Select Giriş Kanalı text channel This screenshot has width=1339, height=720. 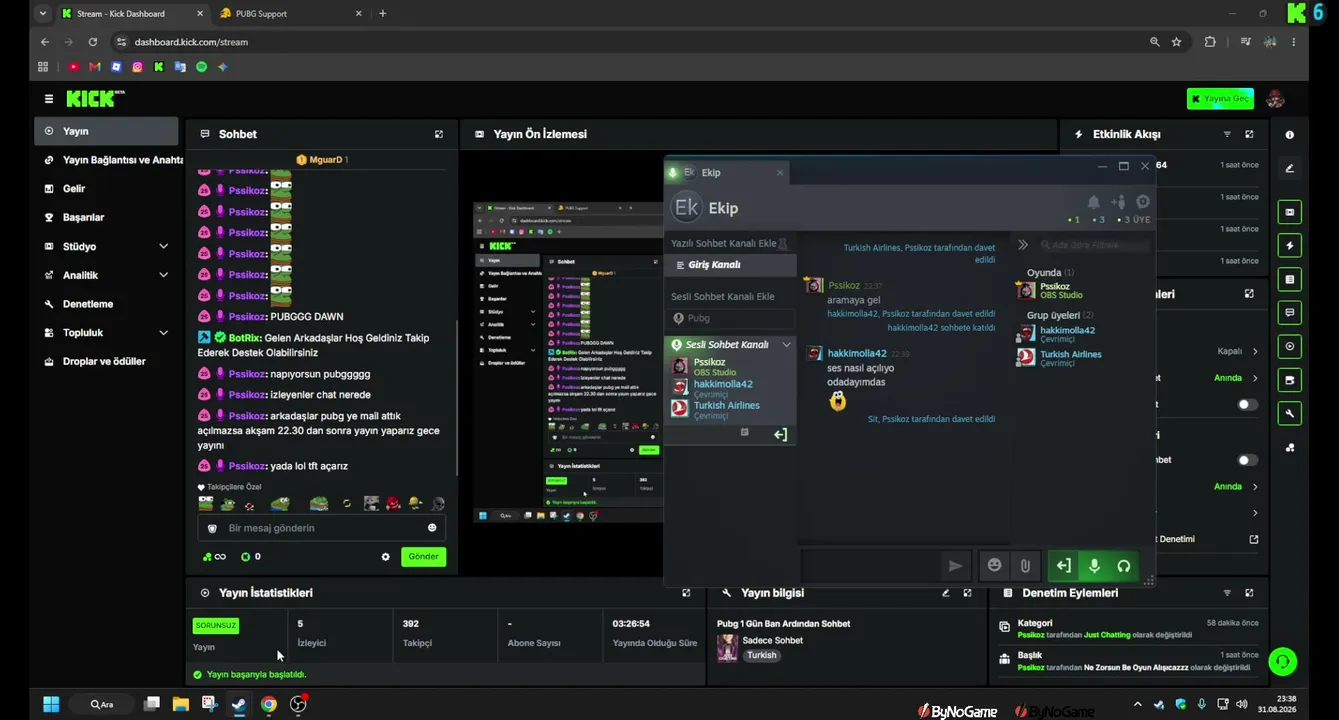pyautogui.click(x=731, y=265)
